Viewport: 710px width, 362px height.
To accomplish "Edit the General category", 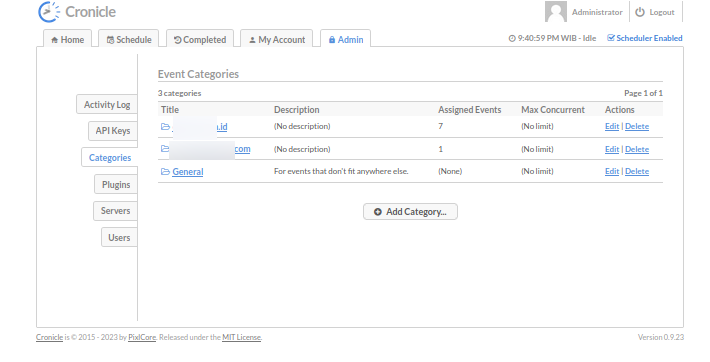I will pos(612,171).
